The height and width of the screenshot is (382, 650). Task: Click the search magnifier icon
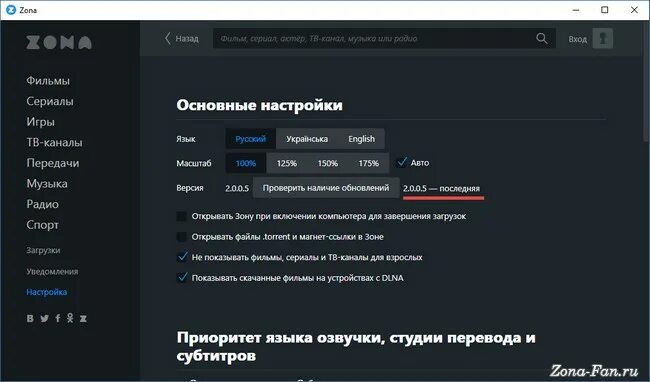pyautogui.click(x=541, y=39)
